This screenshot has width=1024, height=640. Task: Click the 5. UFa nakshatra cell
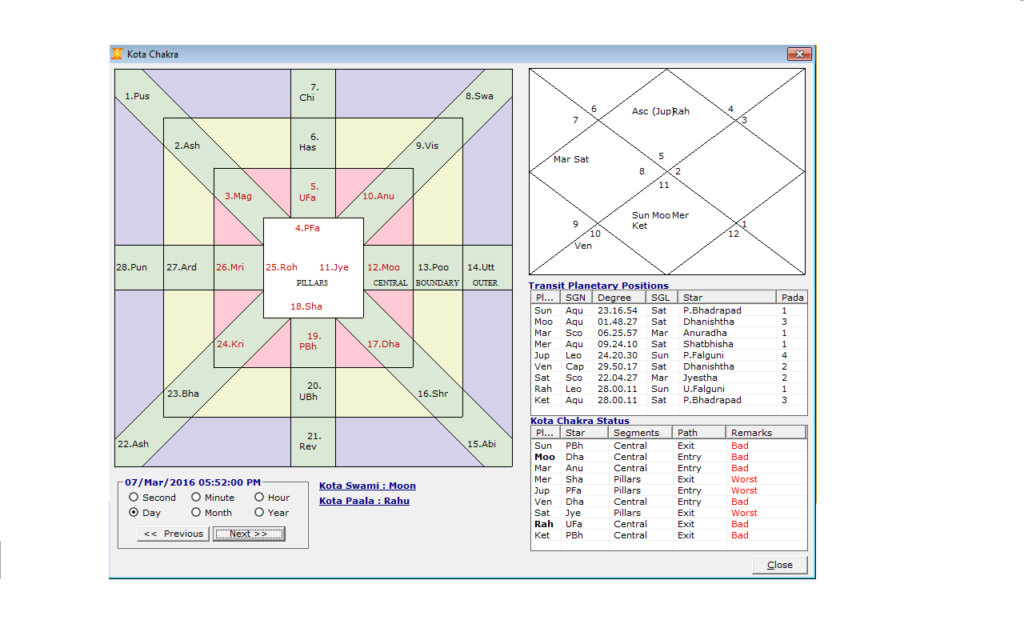[311, 192]
